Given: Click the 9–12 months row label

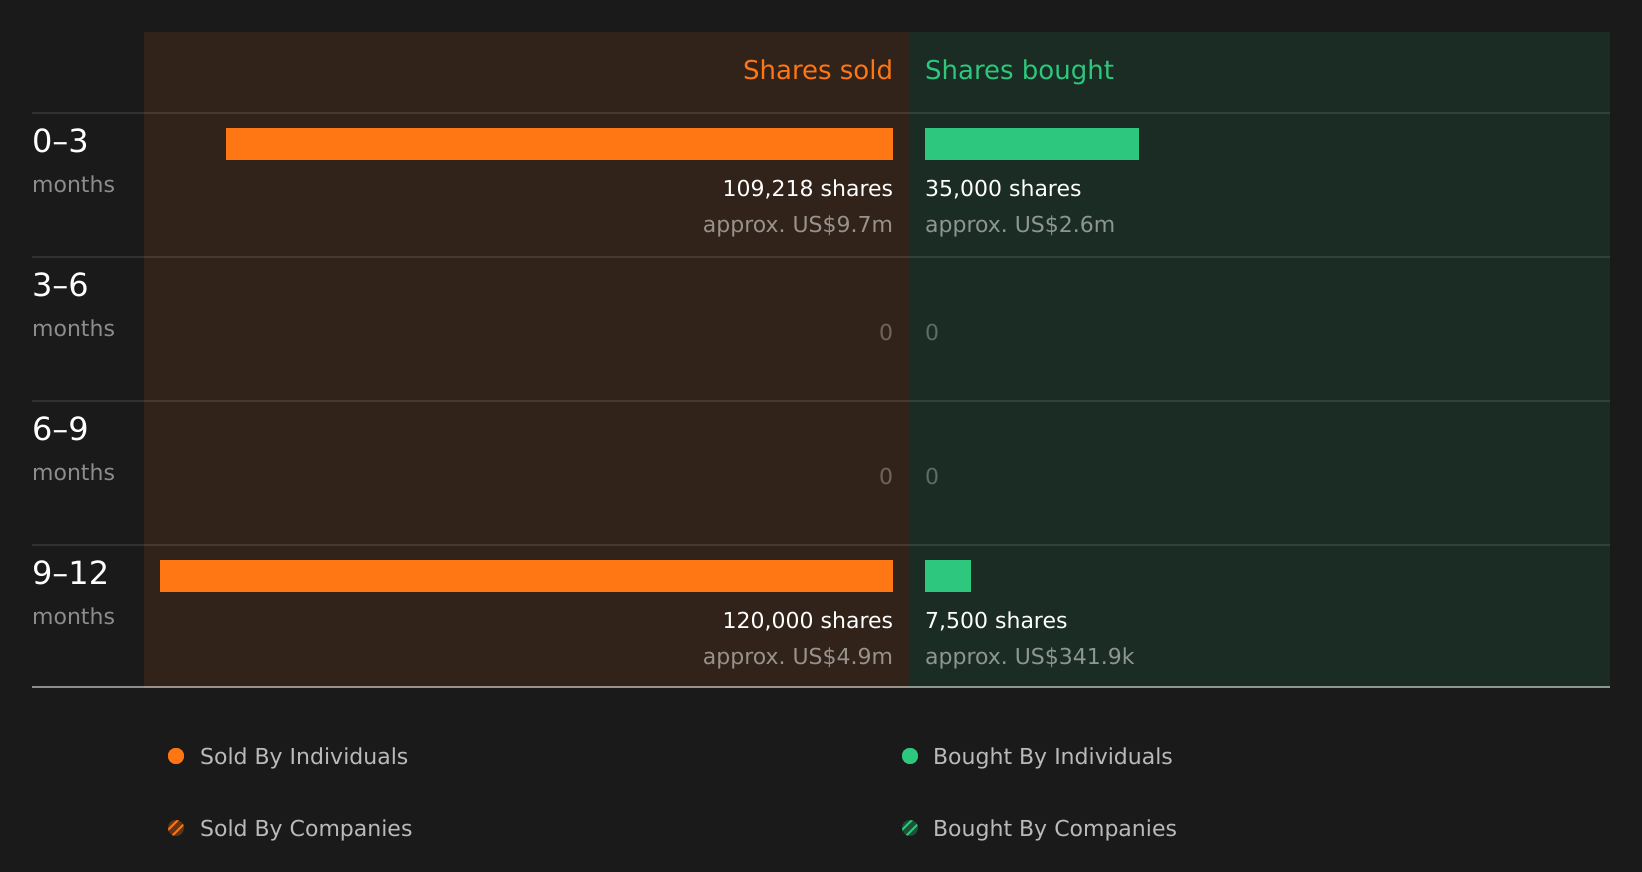Looking at the screenshot, I should [73, 593].
